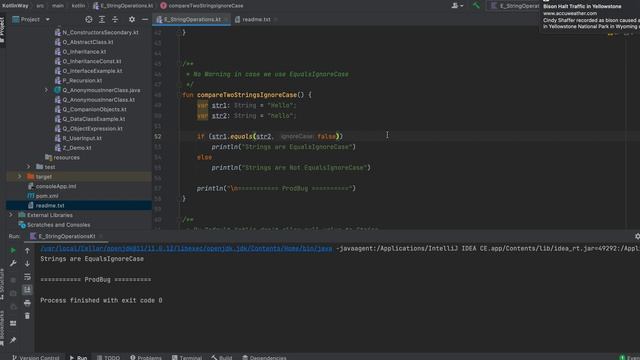Viewport: 640px width, 360px height.
Task: Close the readme.txt editor tab
Action: [276, 19]
